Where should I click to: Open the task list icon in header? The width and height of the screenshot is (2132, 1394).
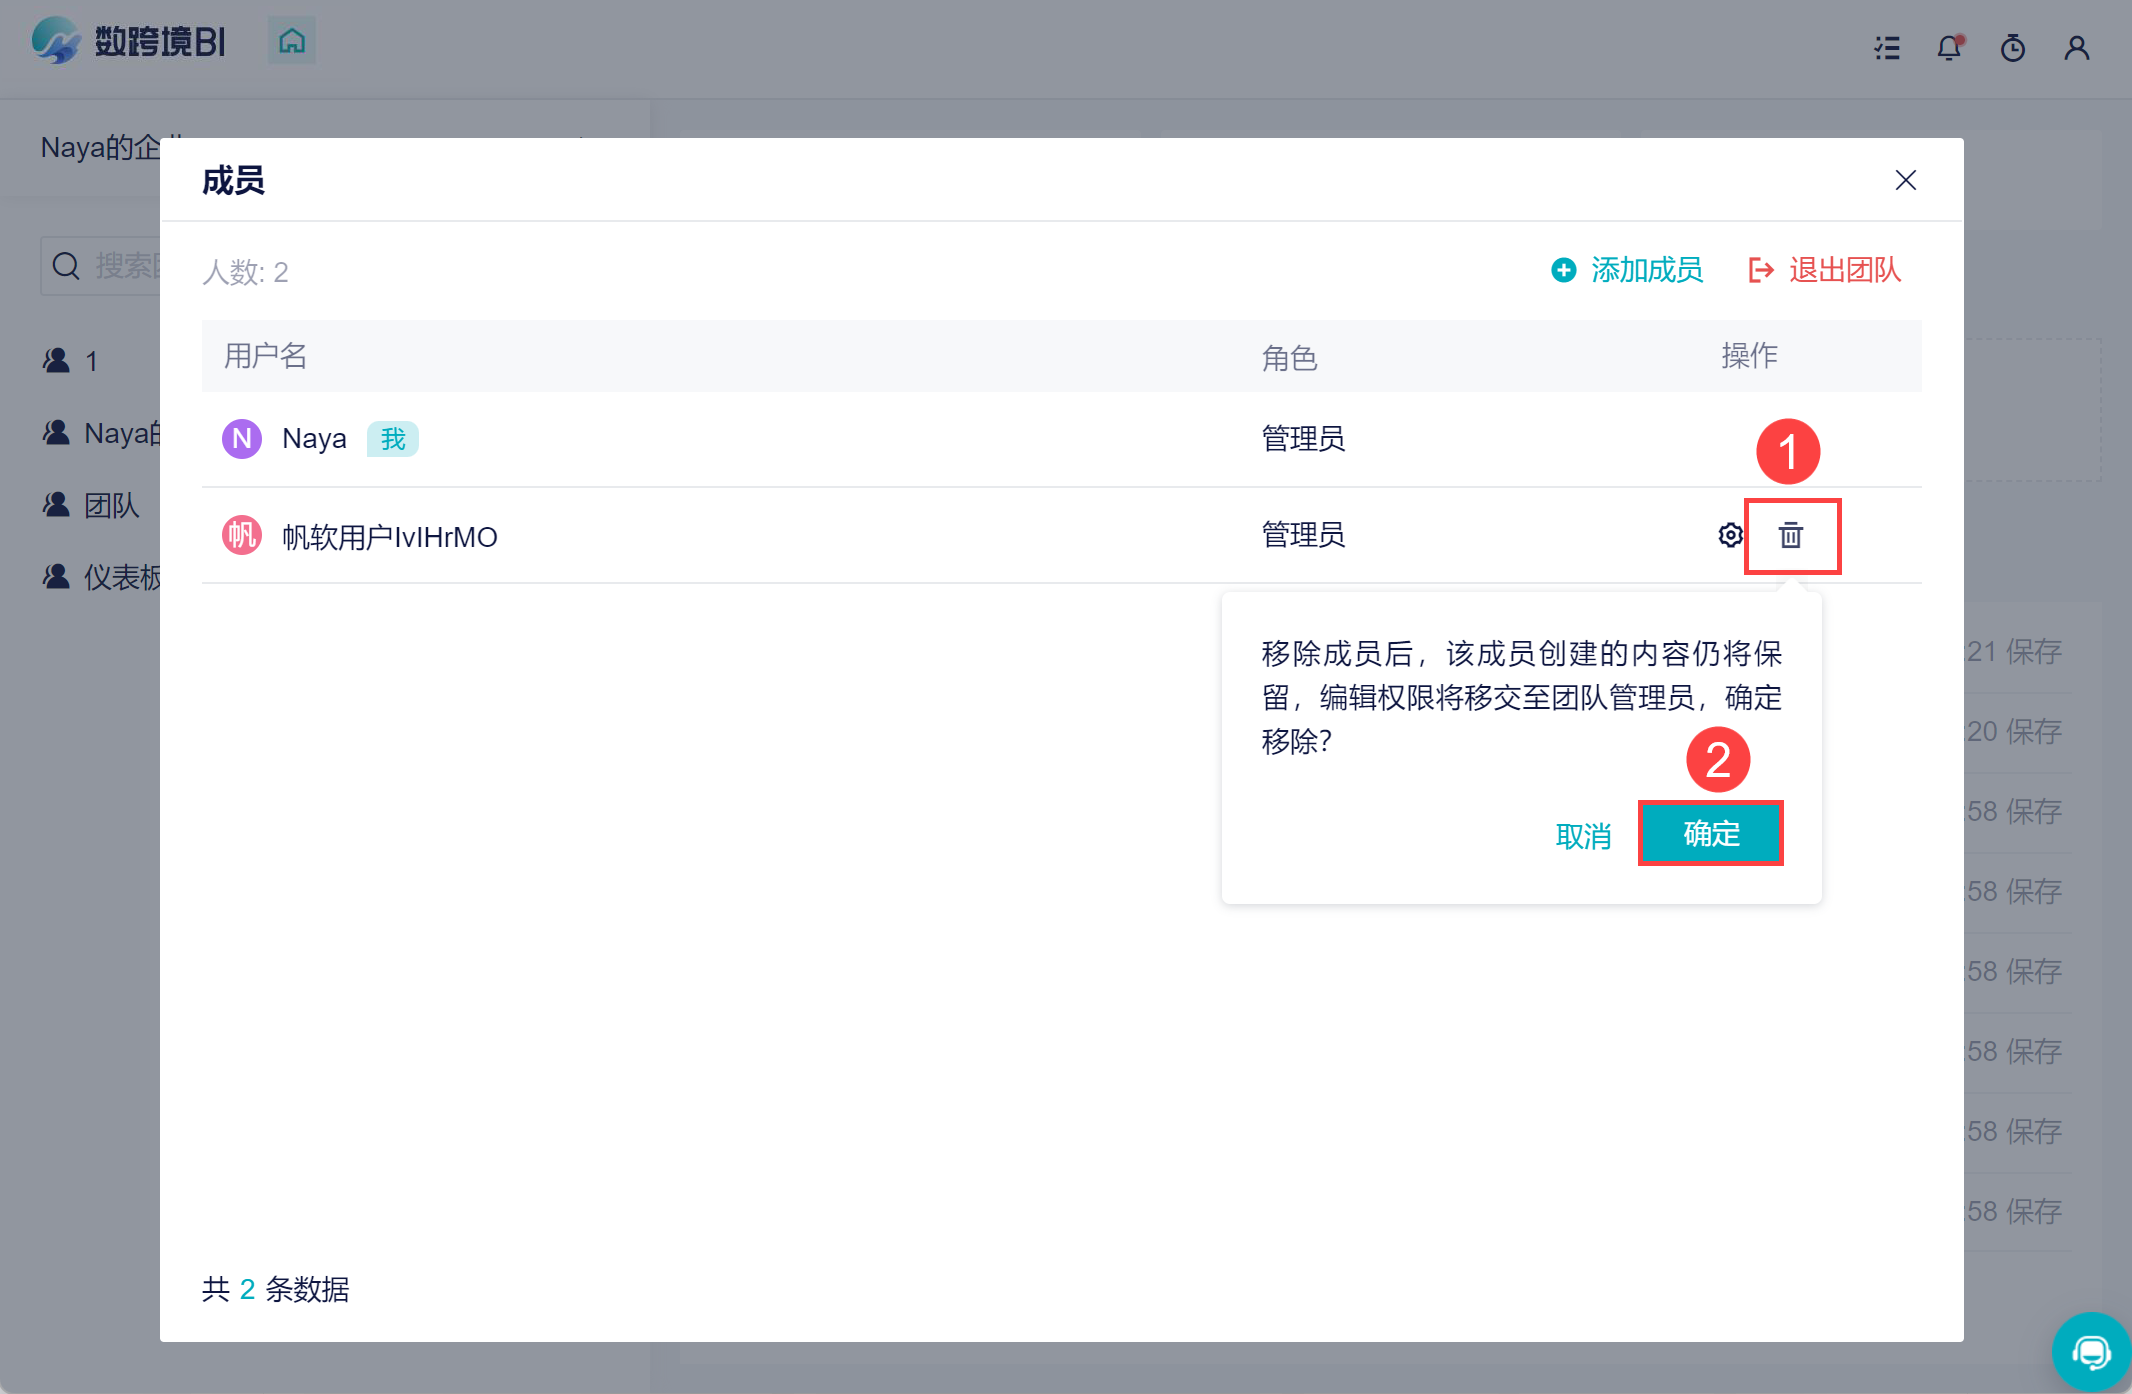coord(1886,47)
